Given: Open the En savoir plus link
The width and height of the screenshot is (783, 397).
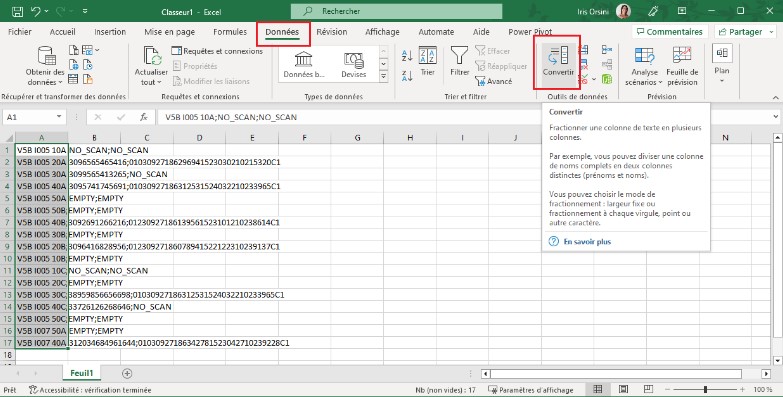Looking at the screenshot, I should point(587,242).
